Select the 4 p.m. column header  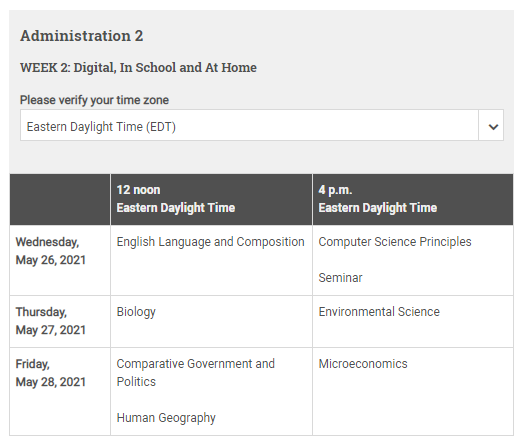[x=413, y=199]
